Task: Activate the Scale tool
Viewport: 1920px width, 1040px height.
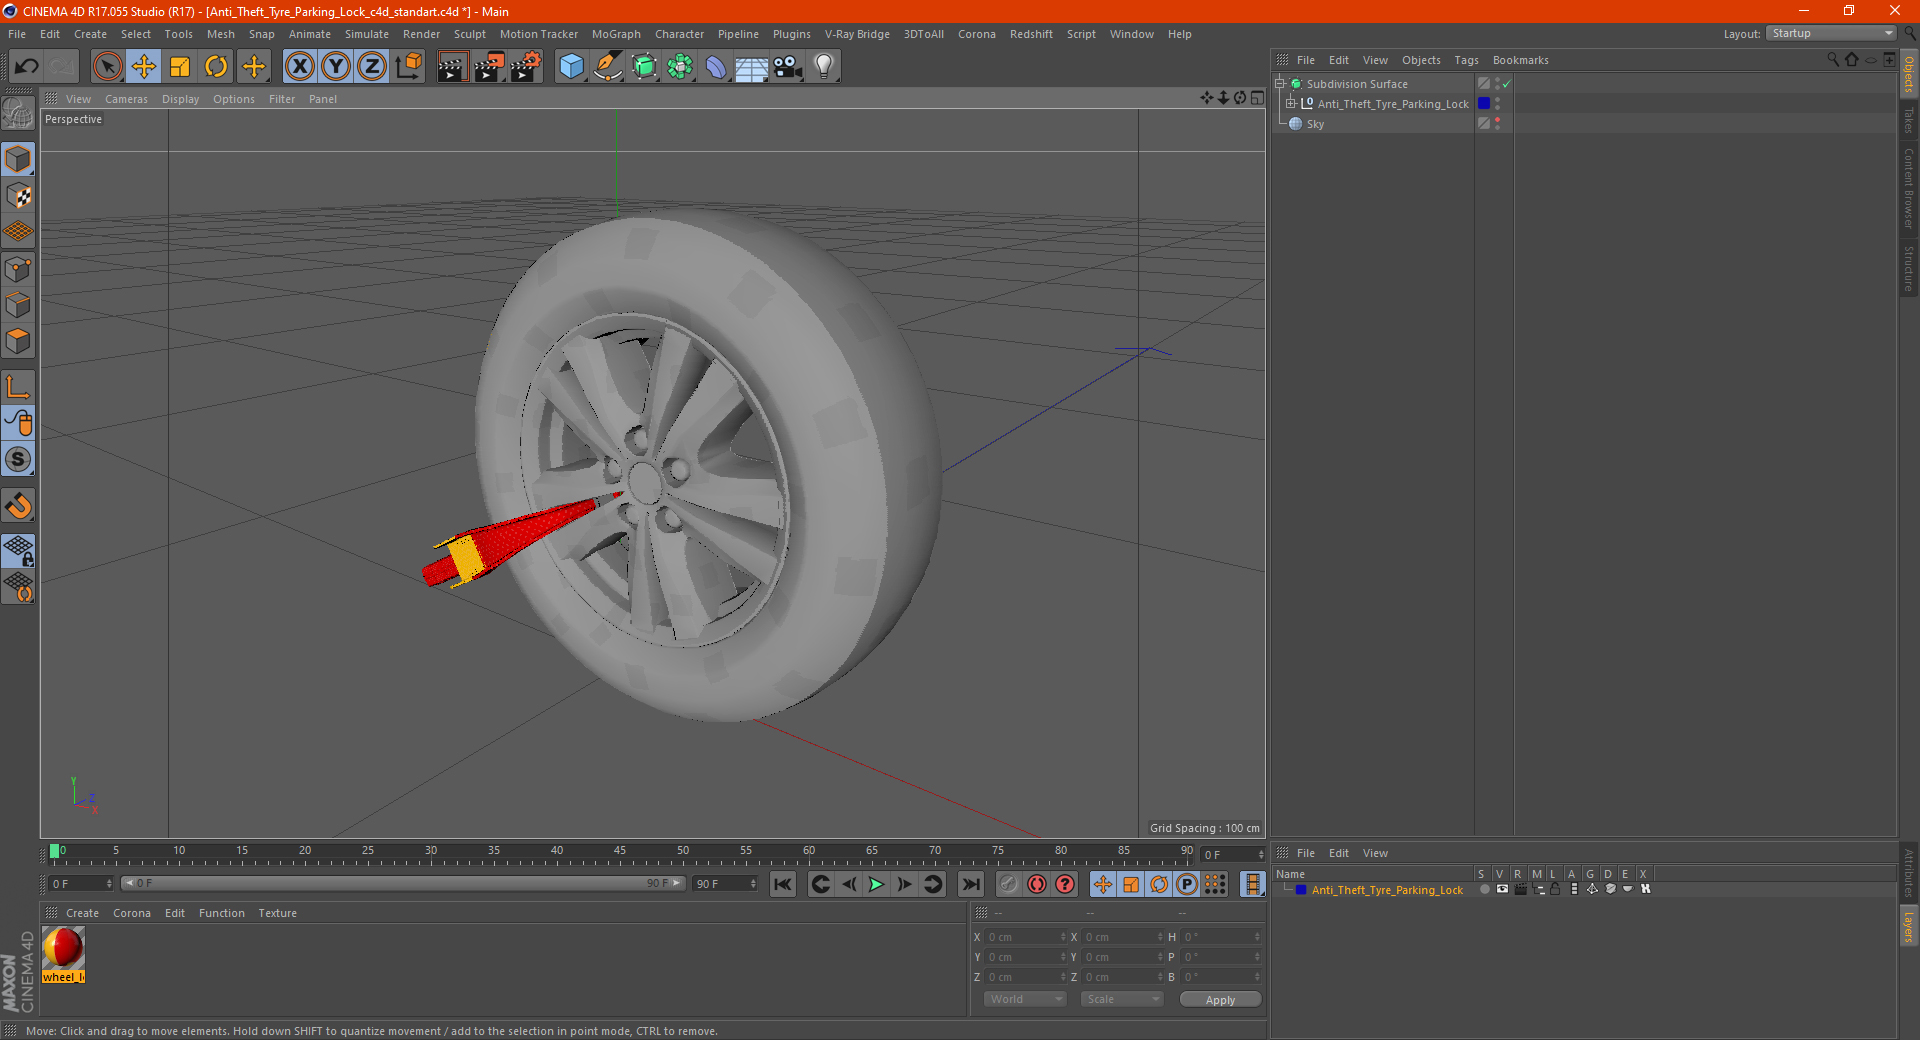Action: tap(180, 67)
